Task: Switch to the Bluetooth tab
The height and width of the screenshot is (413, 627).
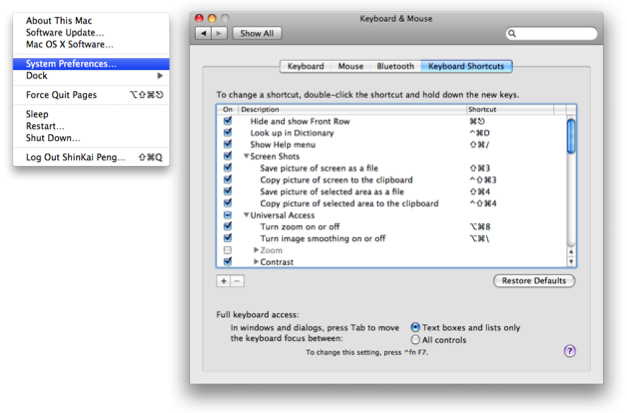Action: coord(395,66)
